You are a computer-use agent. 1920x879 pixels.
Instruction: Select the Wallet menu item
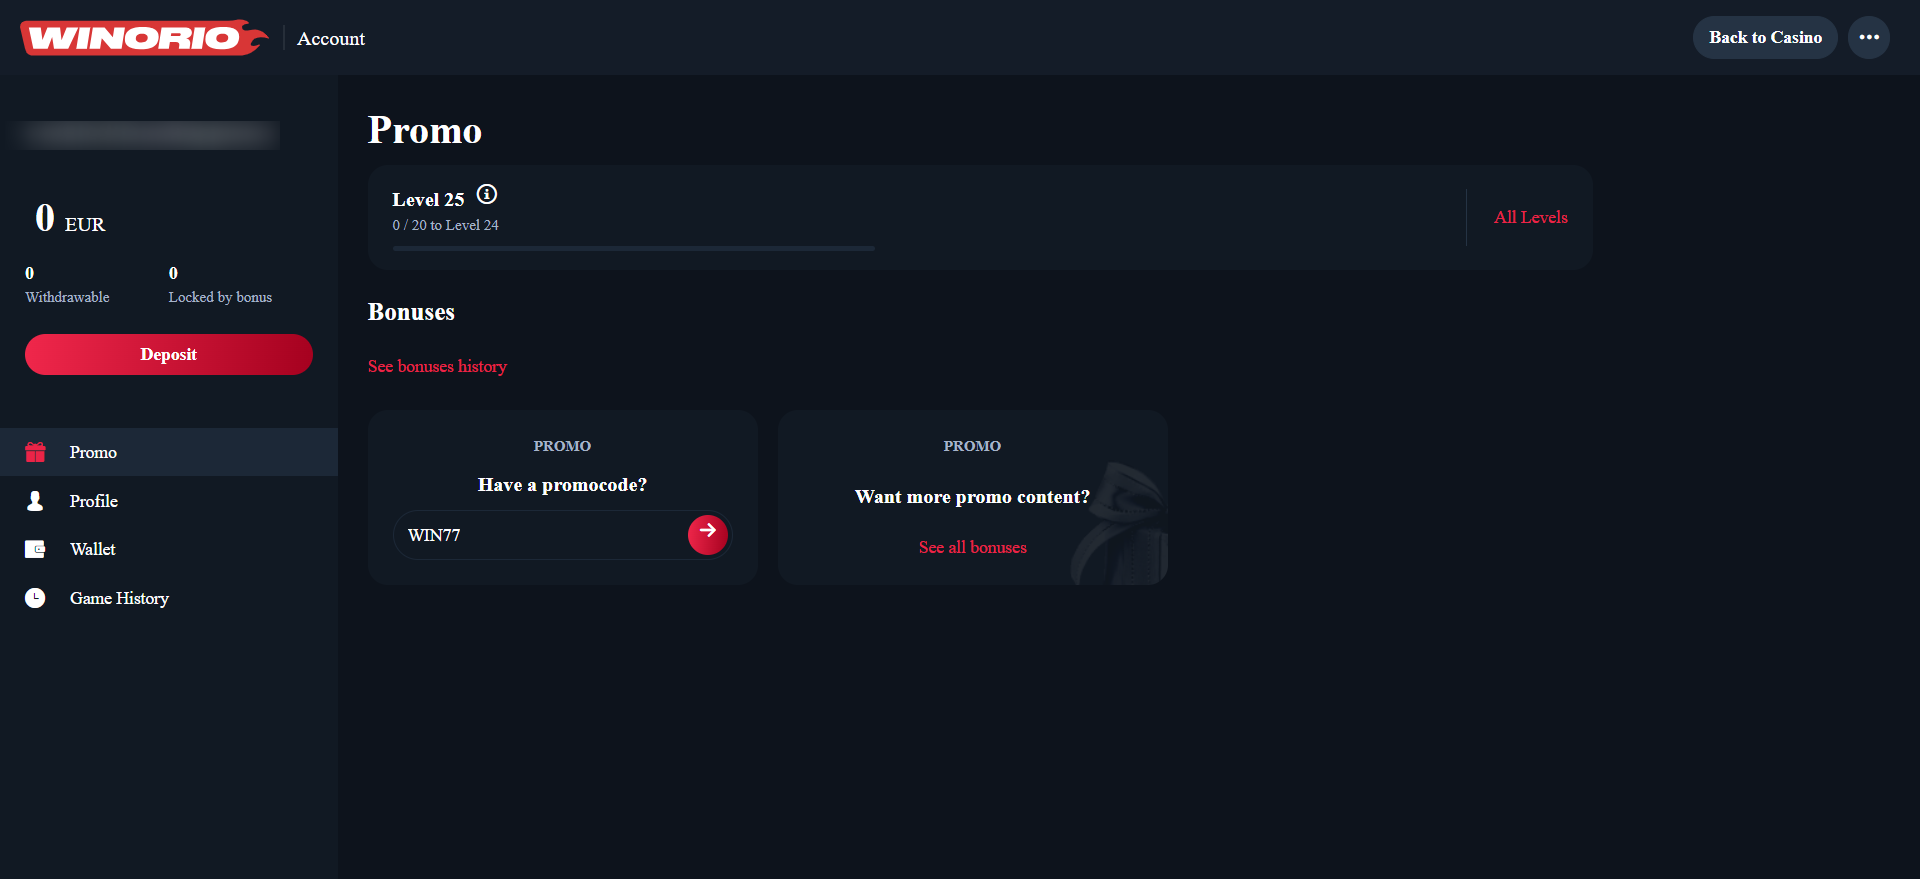tap(169, 549)
